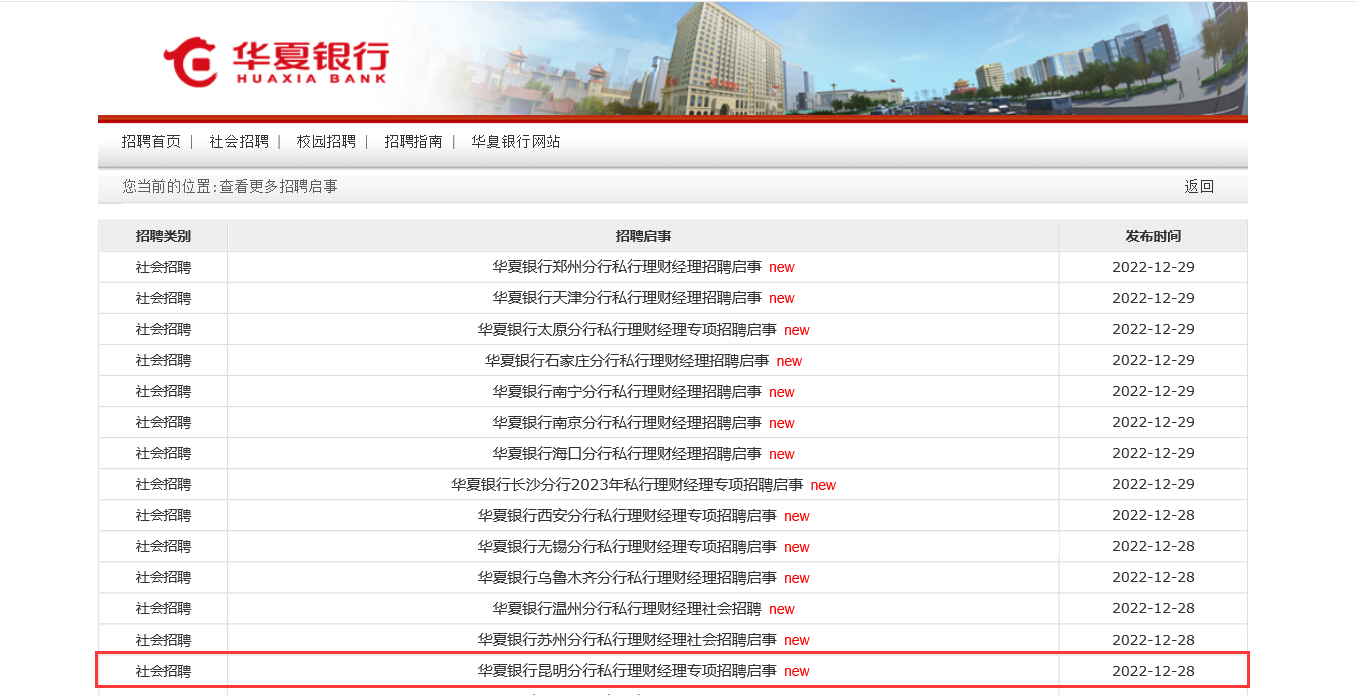Open 天津分行私行理财经理招聘启事
1357x695 pixels.
click(627, 298)
